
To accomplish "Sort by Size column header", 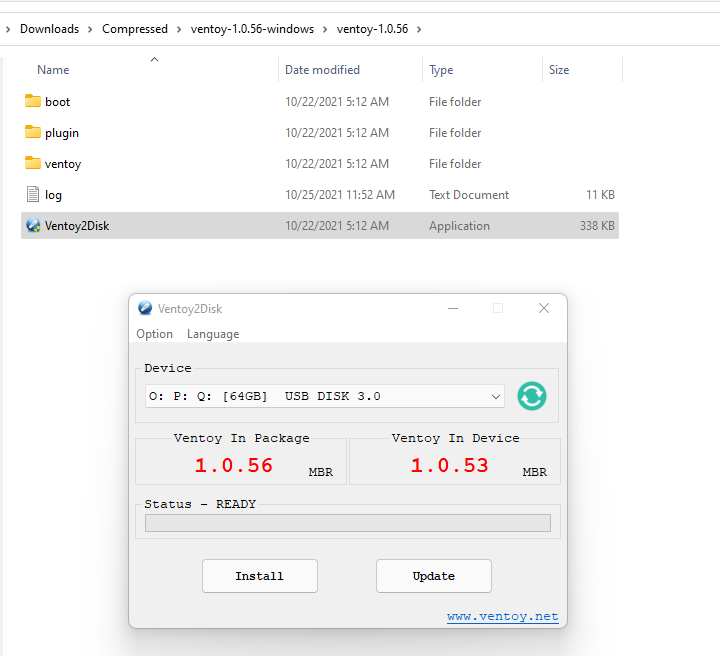I will tap(559, 70).
